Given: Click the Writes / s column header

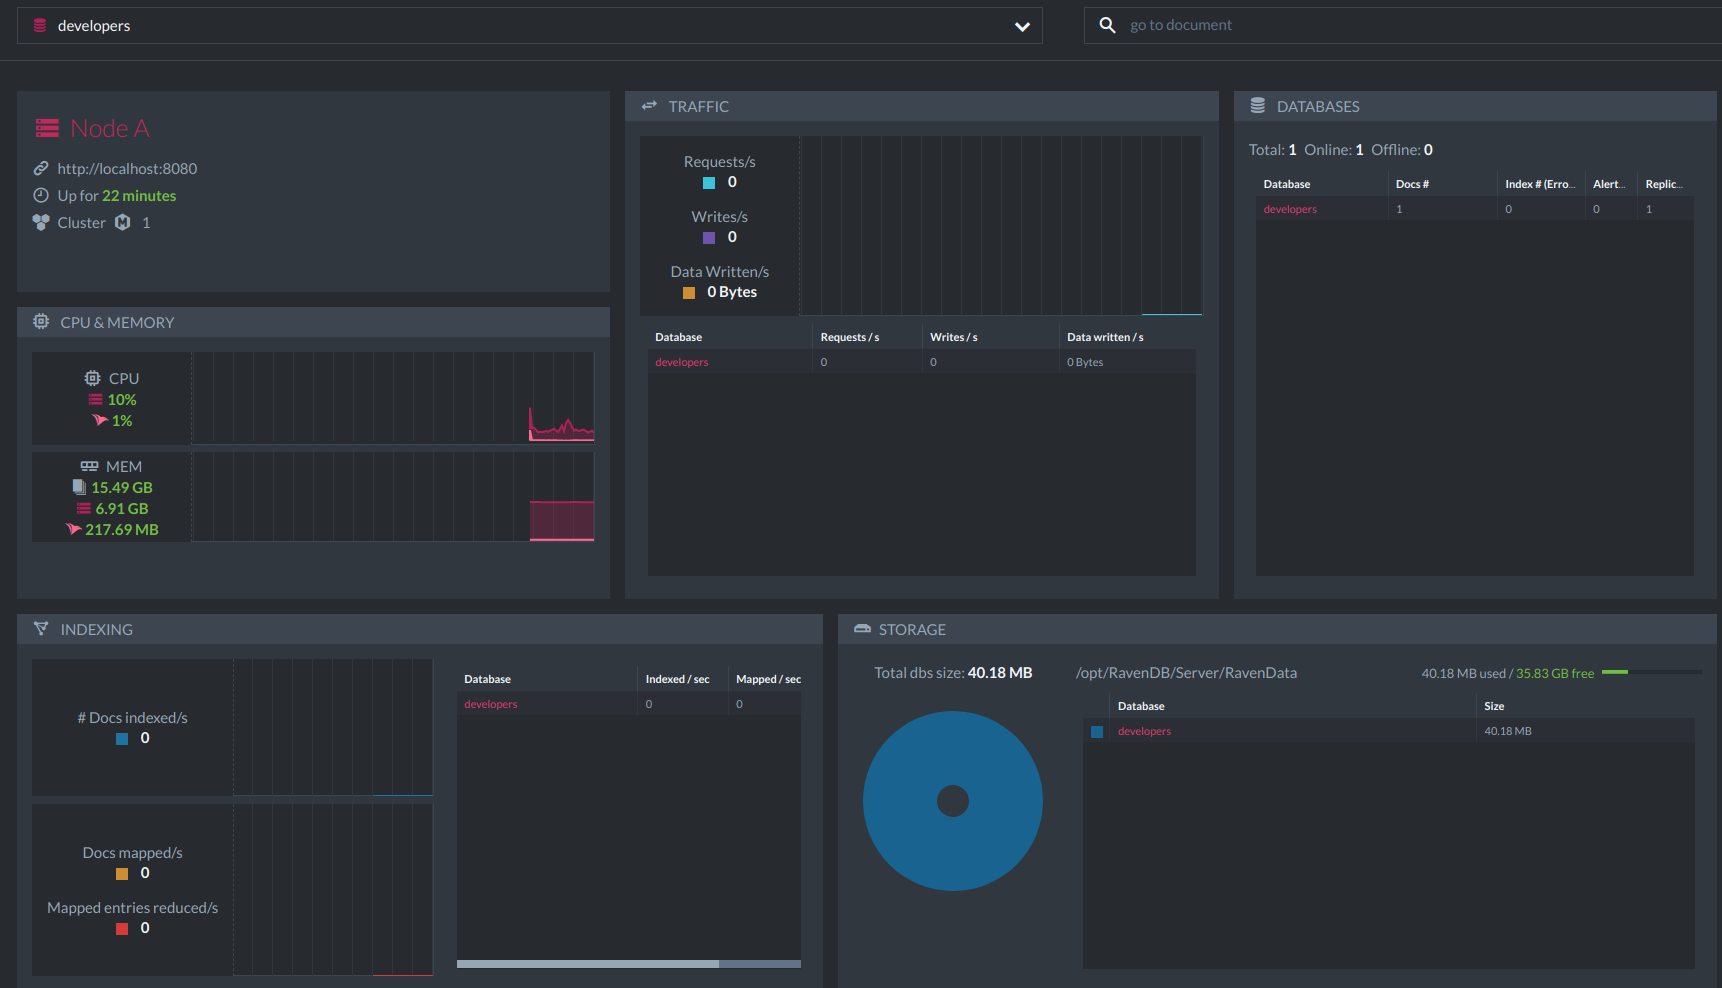Looking at the screenshot, I should click(x=954, y=337).
